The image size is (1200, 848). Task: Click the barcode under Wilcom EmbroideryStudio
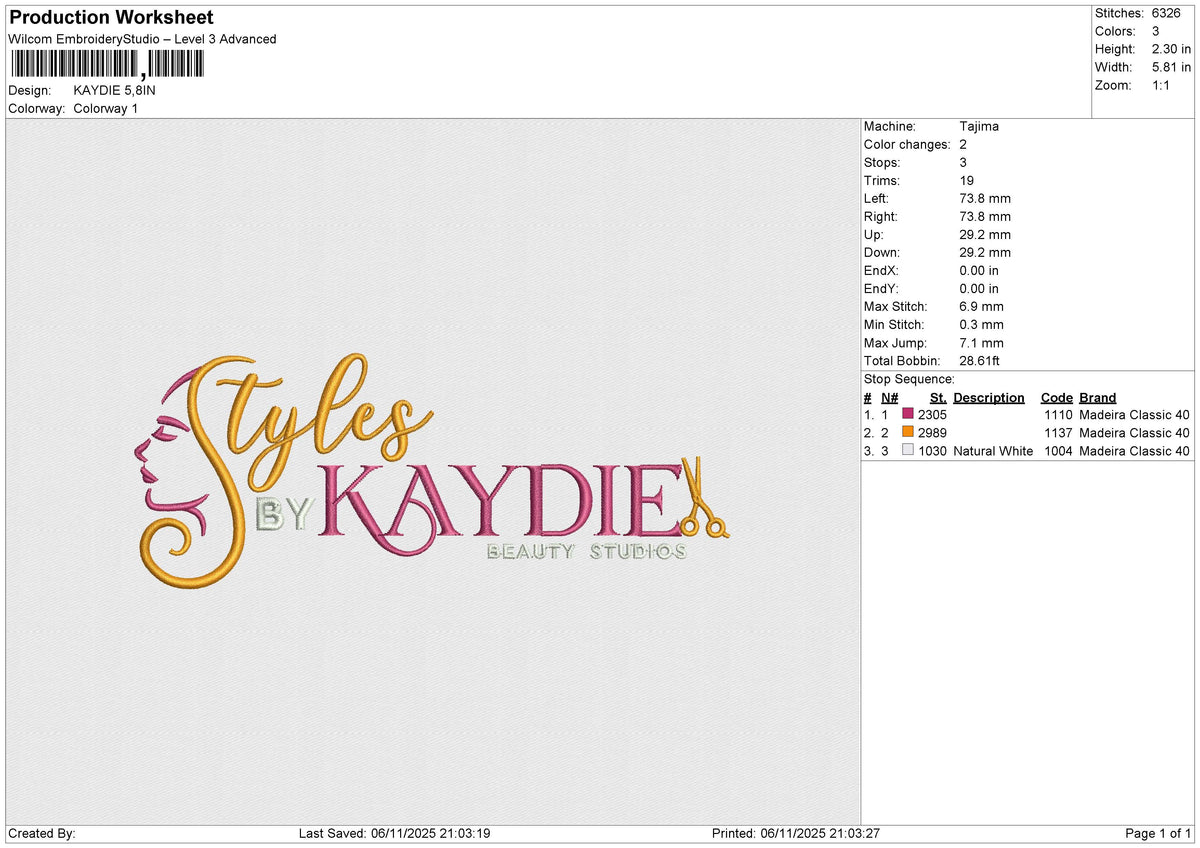[106, 65]
